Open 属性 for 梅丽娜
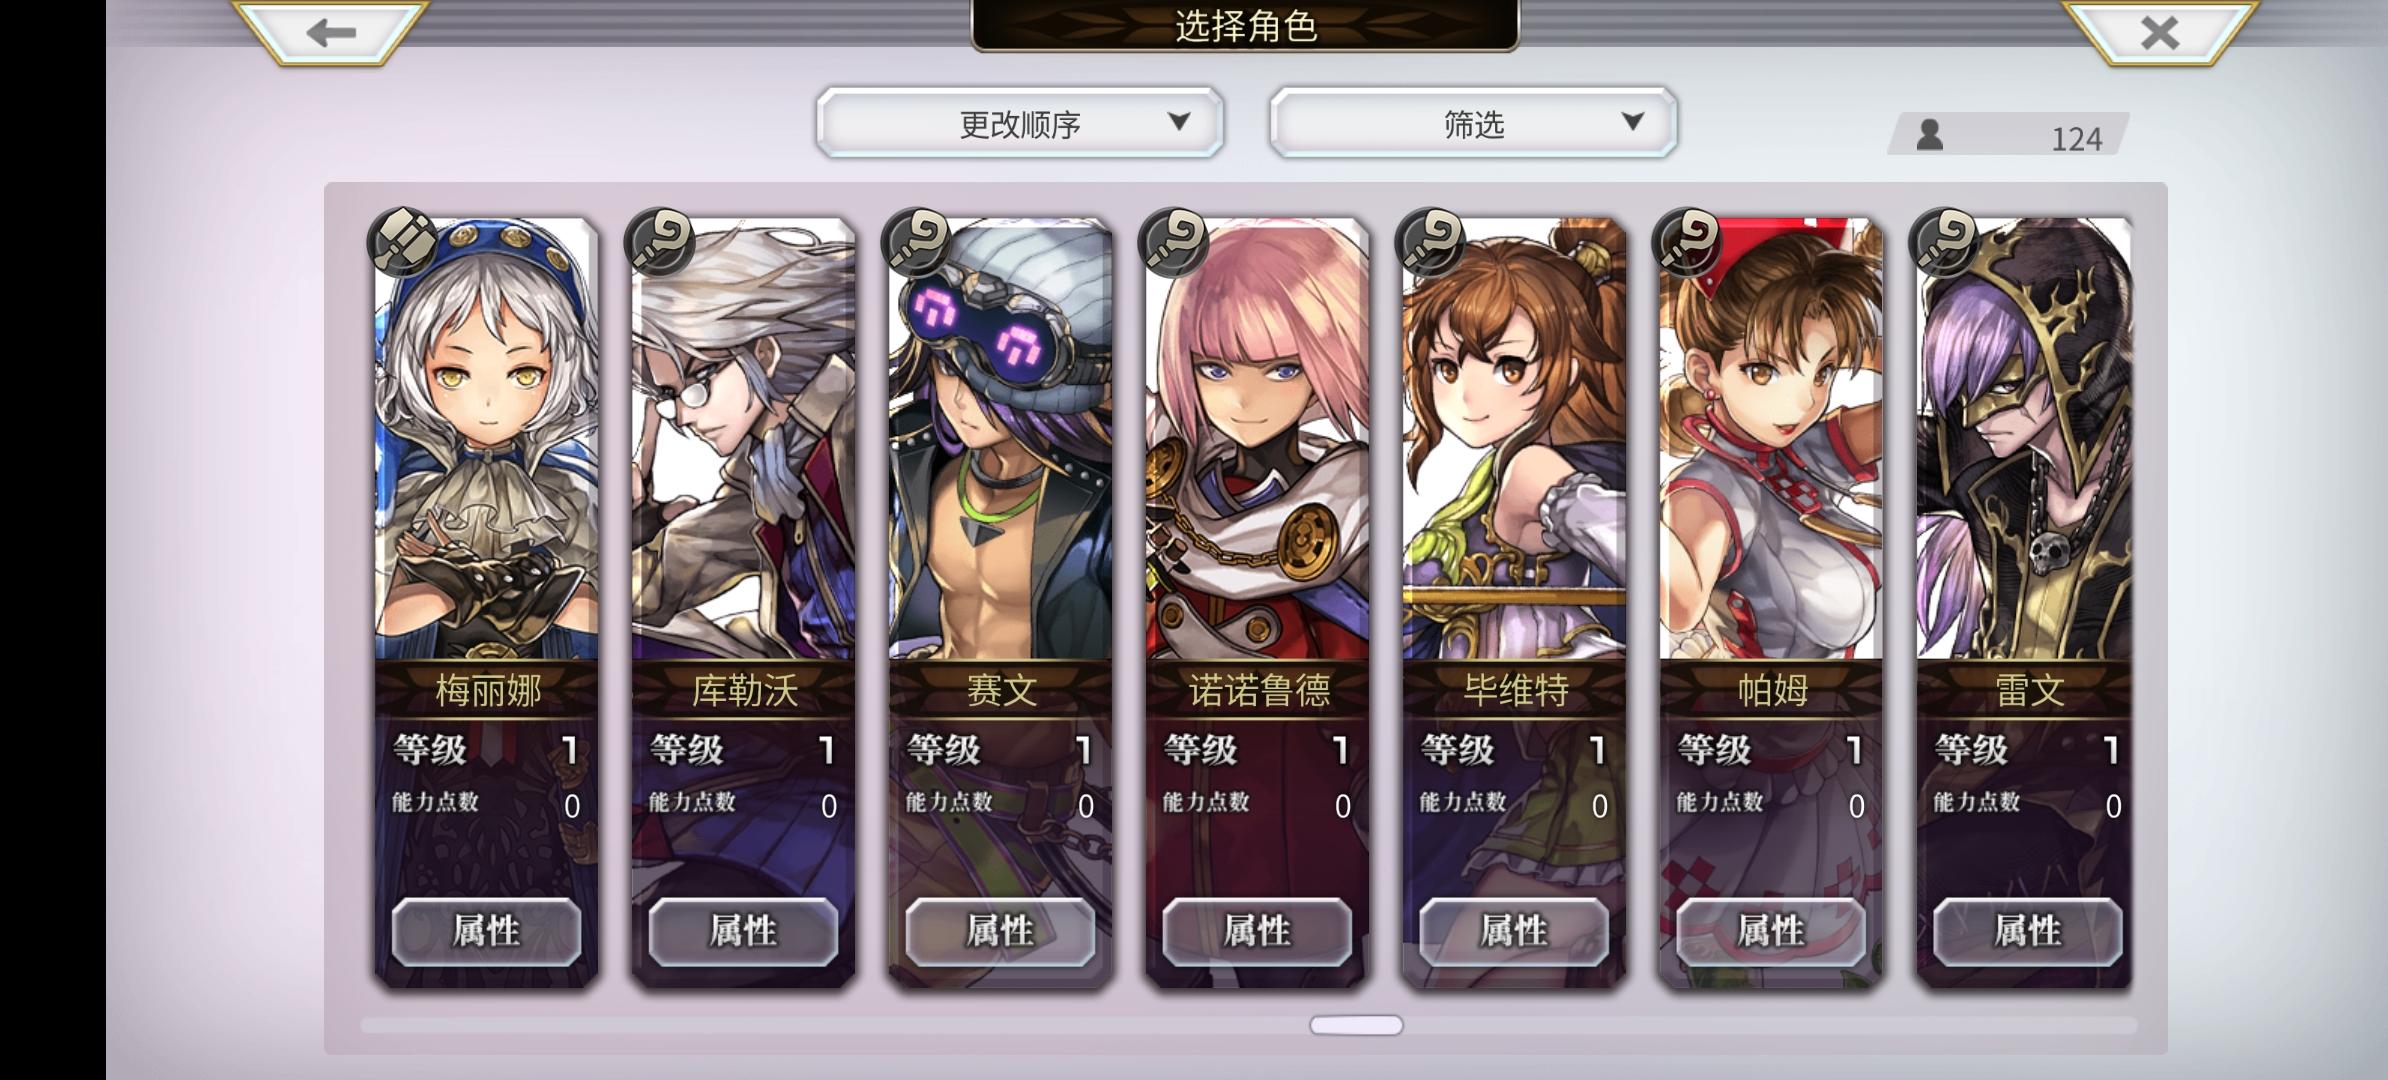Image resolution: width=2388 pixels, height=1080 pixels. [486, 931]
